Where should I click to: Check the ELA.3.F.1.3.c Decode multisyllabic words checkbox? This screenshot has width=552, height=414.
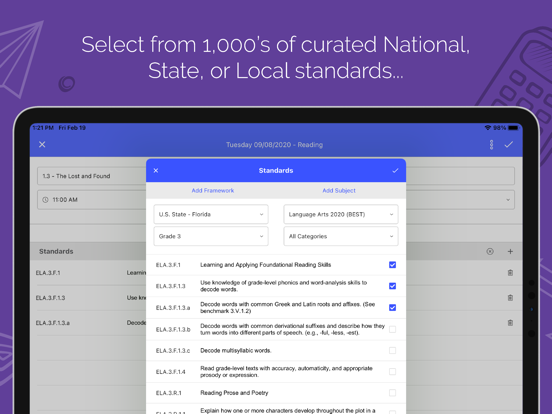[x=393, y=351]
